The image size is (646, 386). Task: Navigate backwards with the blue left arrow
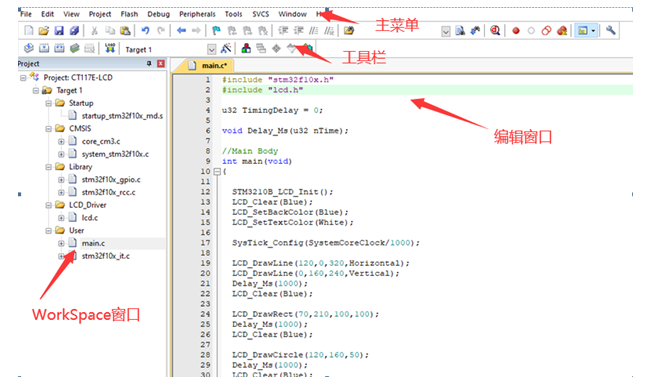click(181, 30)
